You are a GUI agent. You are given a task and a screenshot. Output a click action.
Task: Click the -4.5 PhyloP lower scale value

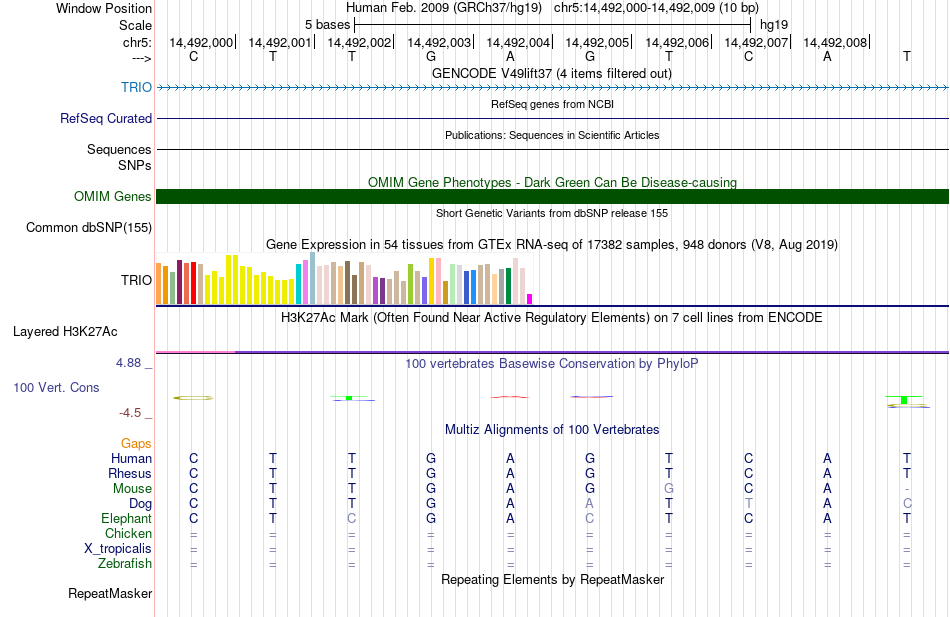(130, 413)
